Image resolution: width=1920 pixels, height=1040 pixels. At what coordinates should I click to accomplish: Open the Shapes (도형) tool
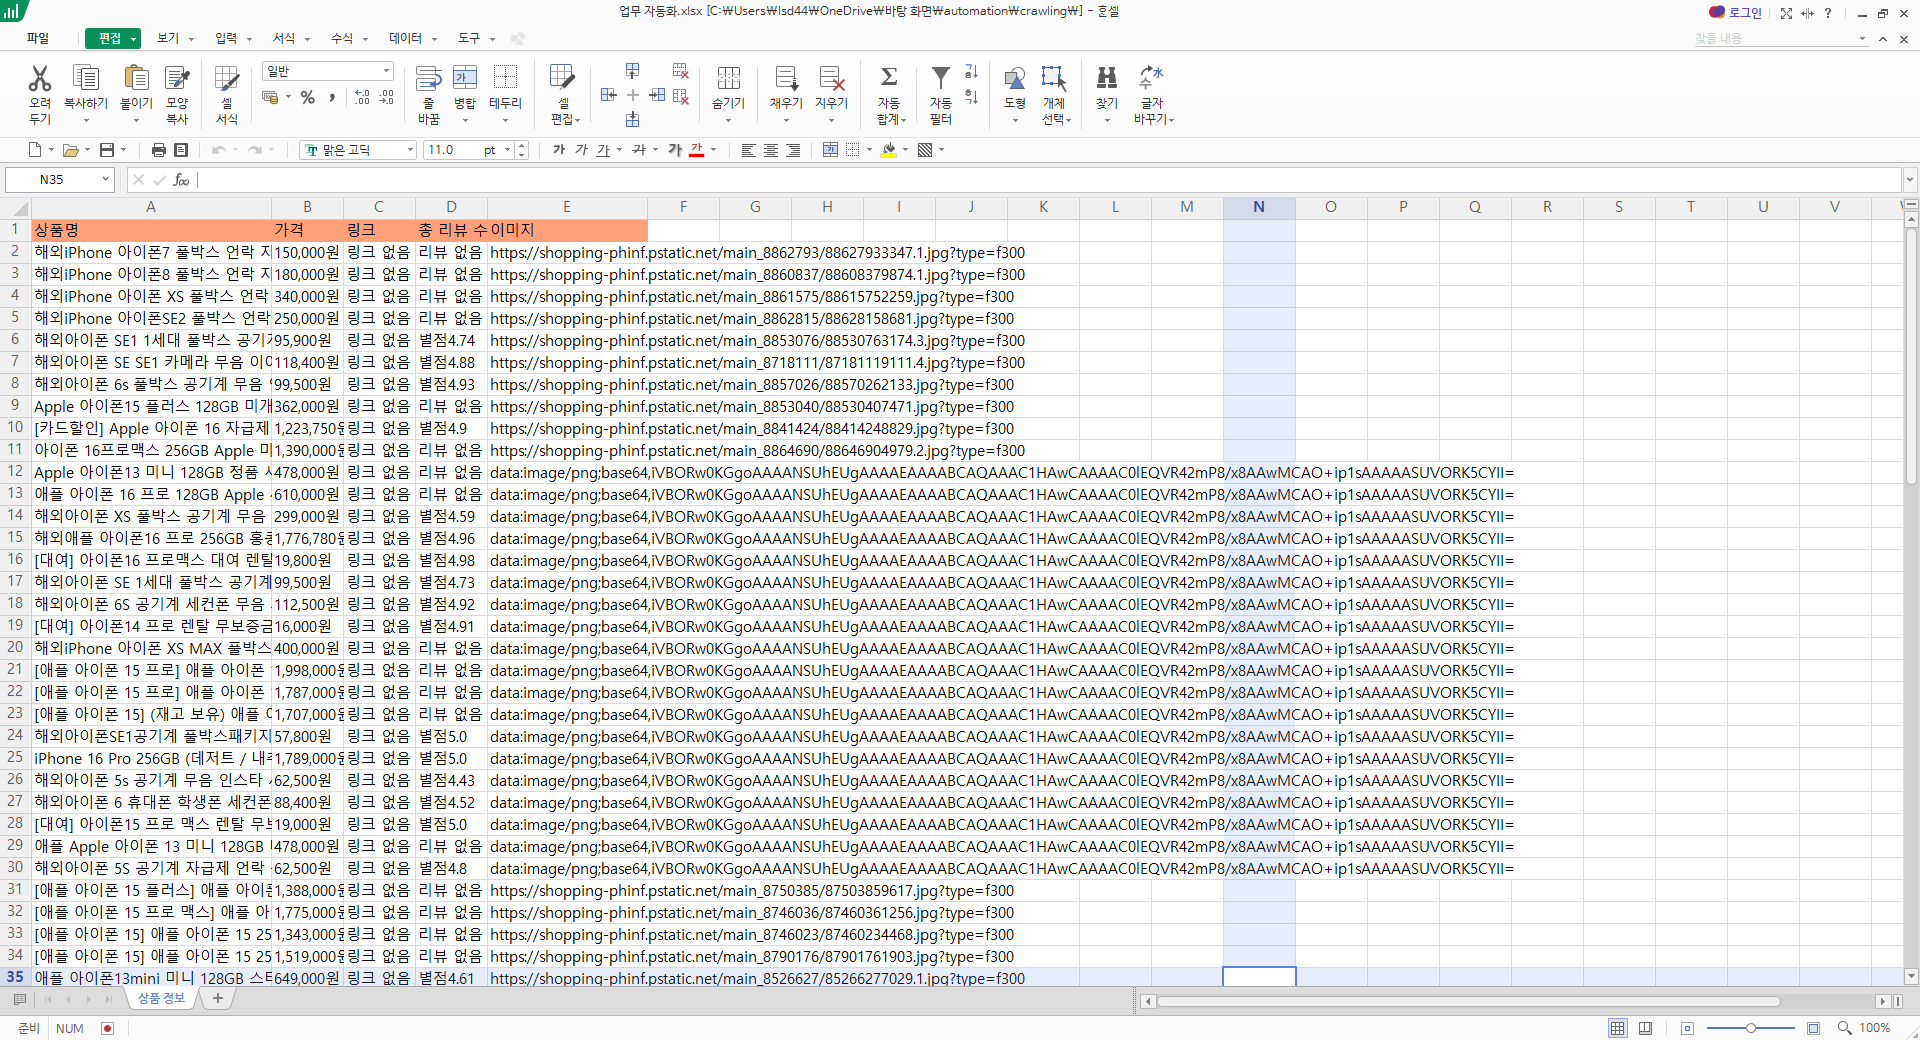(1015, 79)
